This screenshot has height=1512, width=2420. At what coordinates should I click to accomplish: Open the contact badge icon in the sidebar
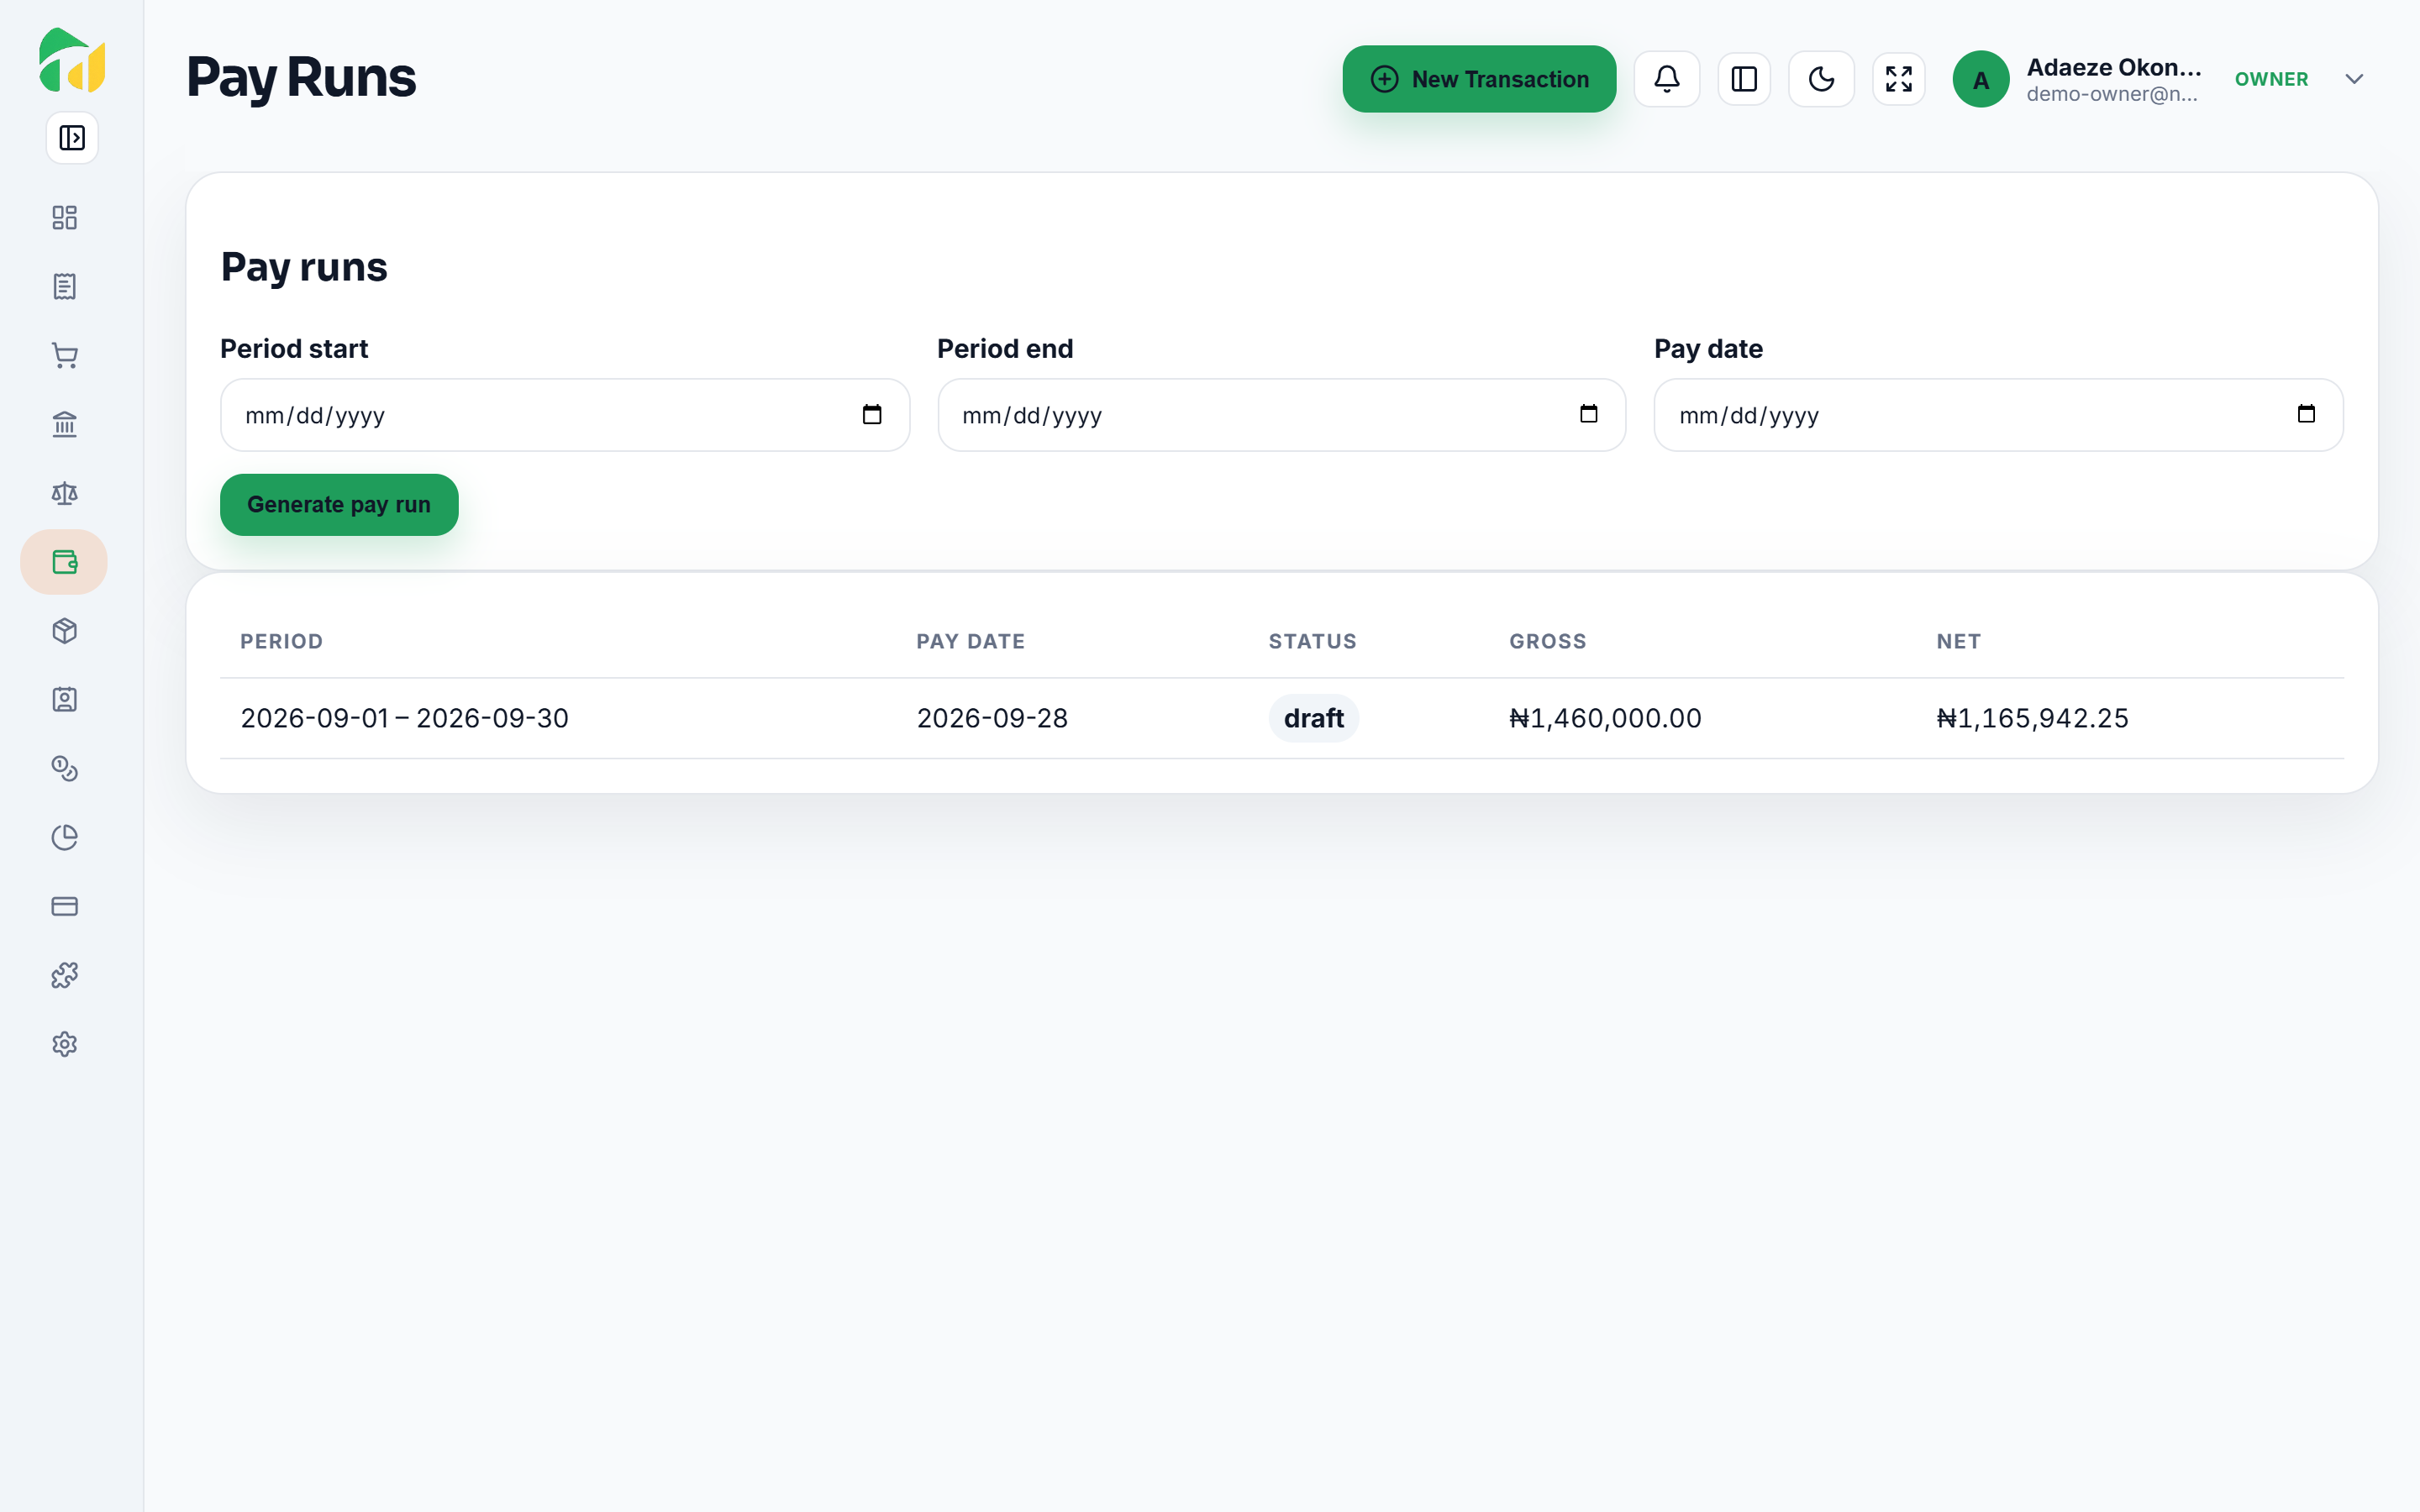(65, 700)
